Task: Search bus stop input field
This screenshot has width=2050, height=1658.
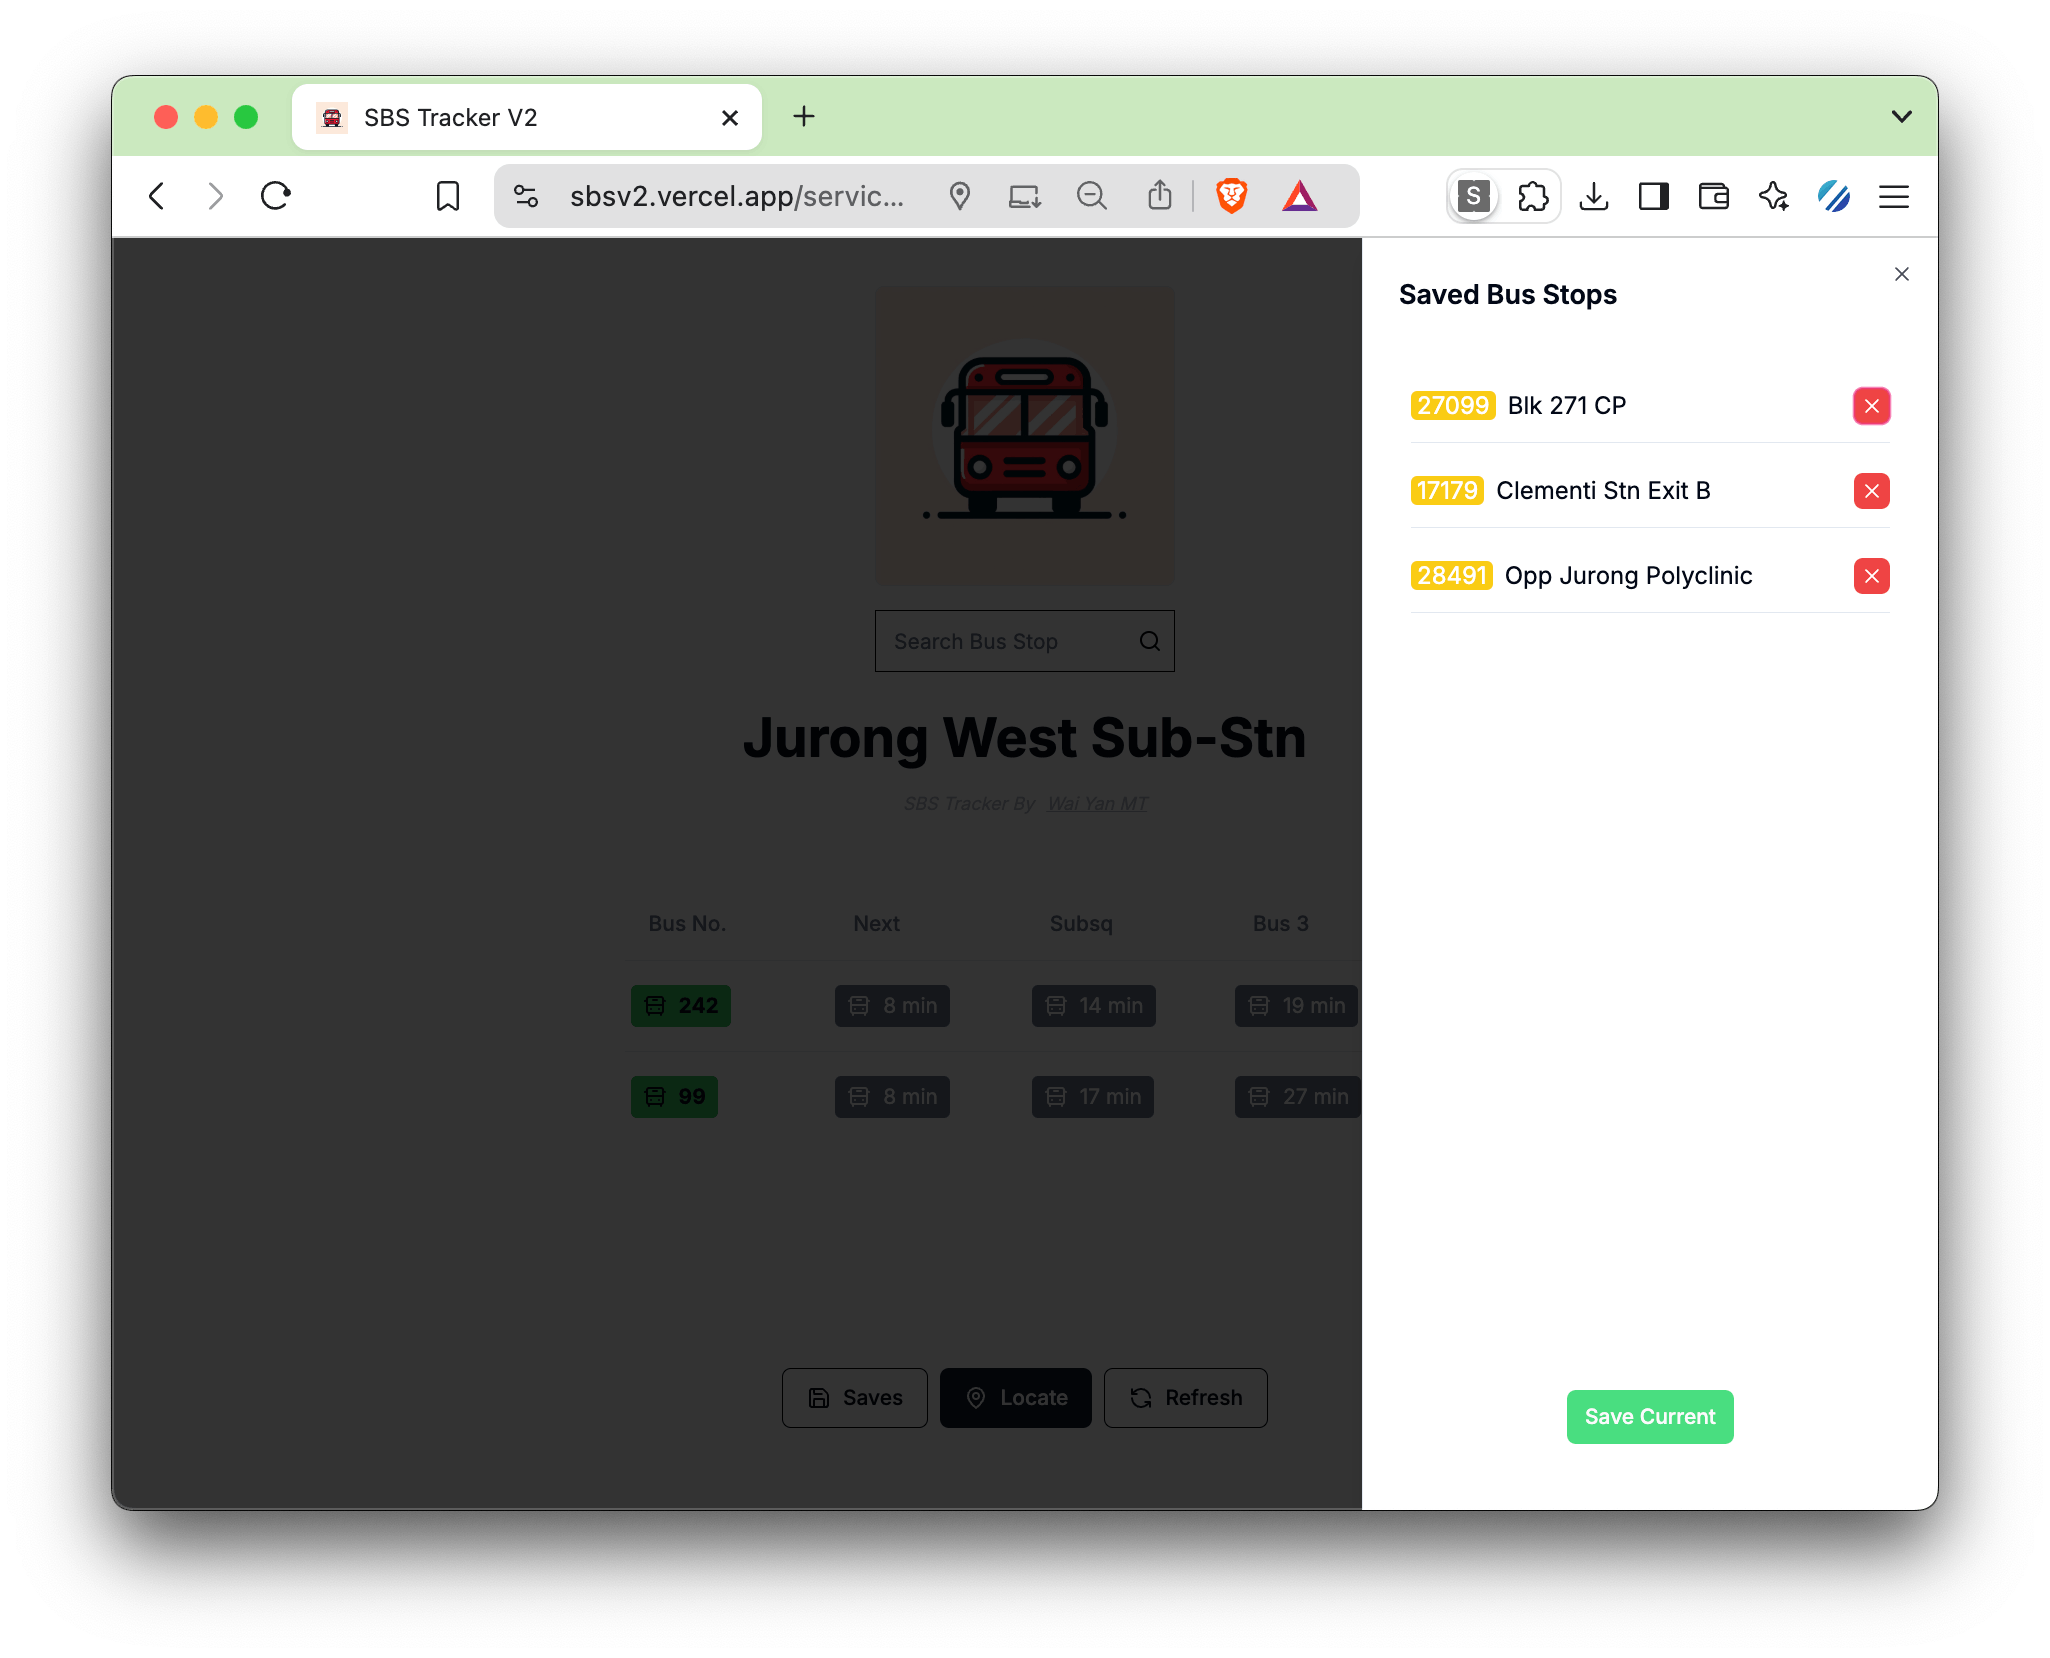Action: (1023, 640)
